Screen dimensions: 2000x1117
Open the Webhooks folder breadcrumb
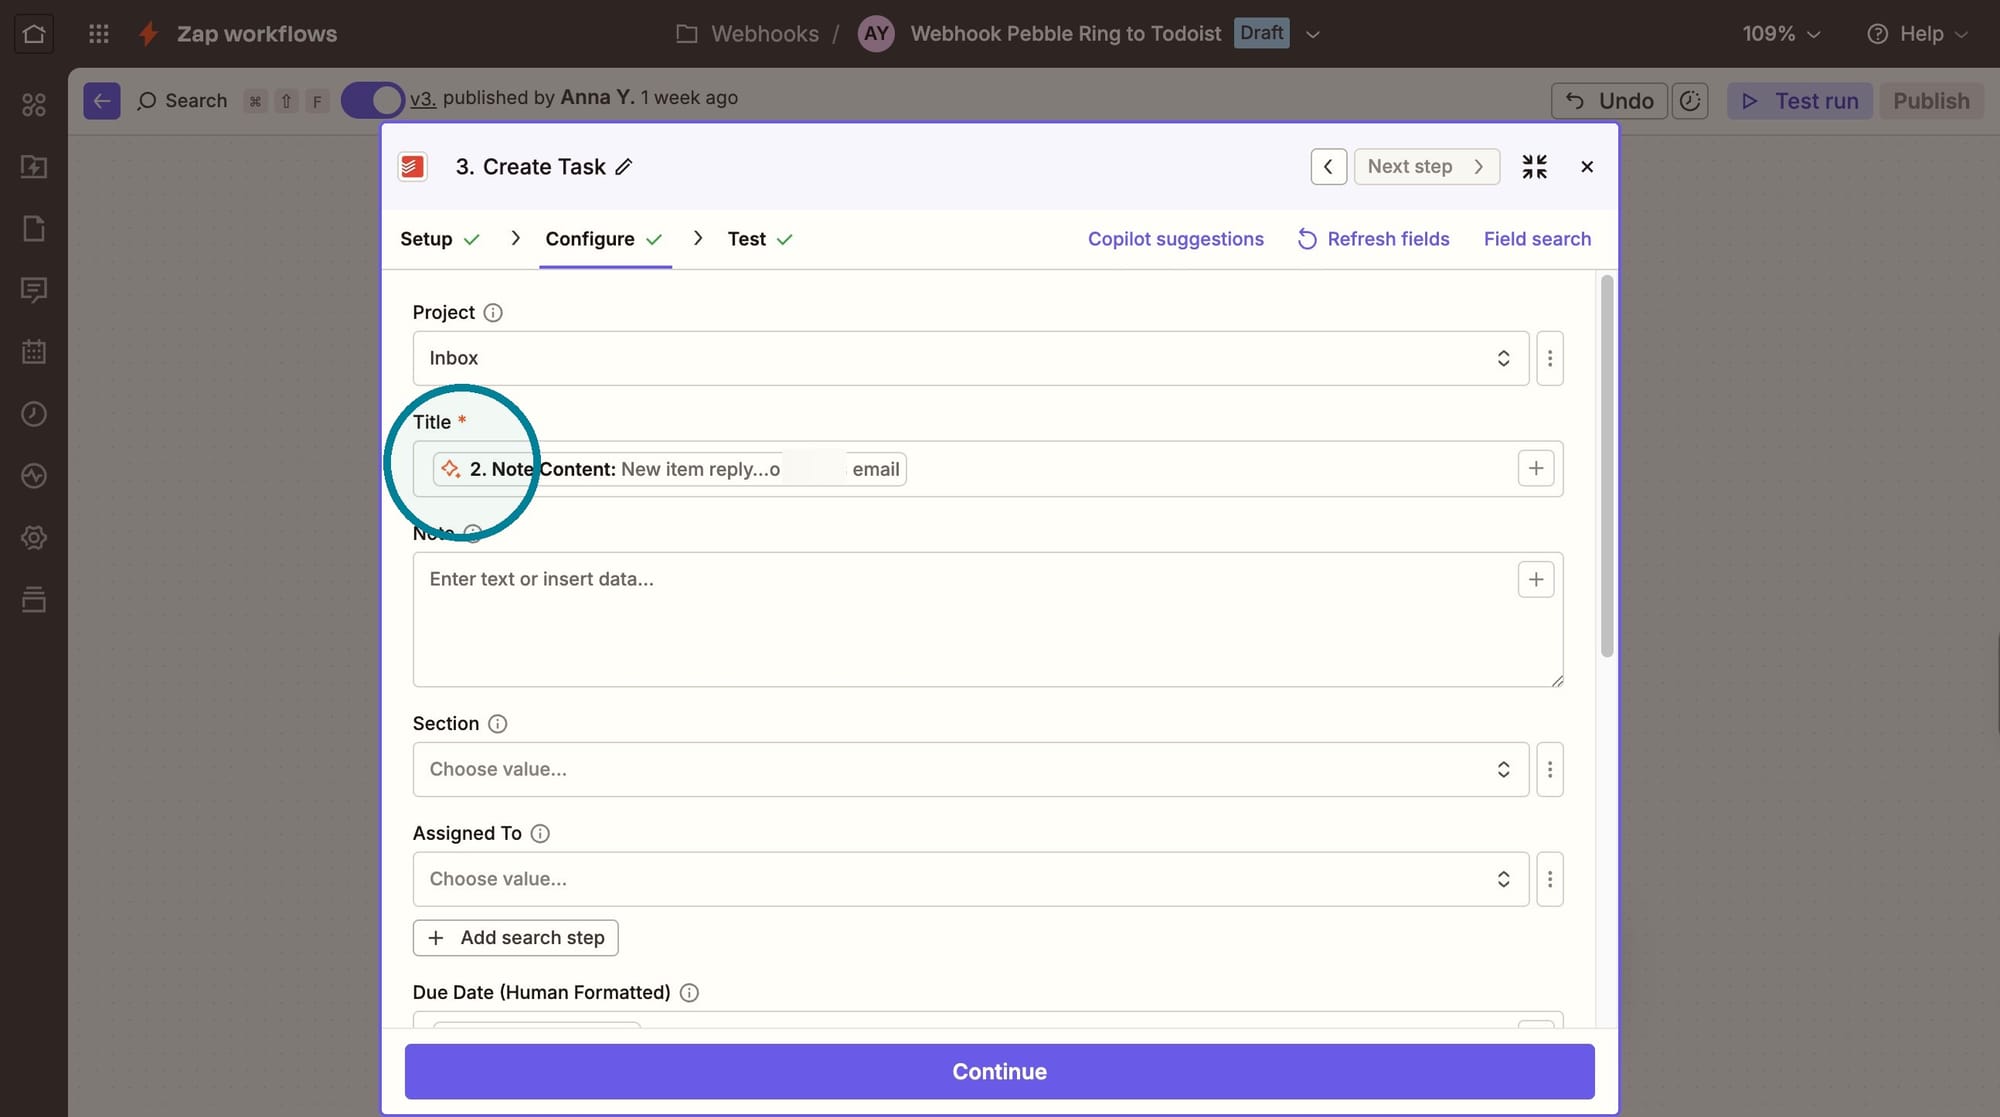point(747,34)
